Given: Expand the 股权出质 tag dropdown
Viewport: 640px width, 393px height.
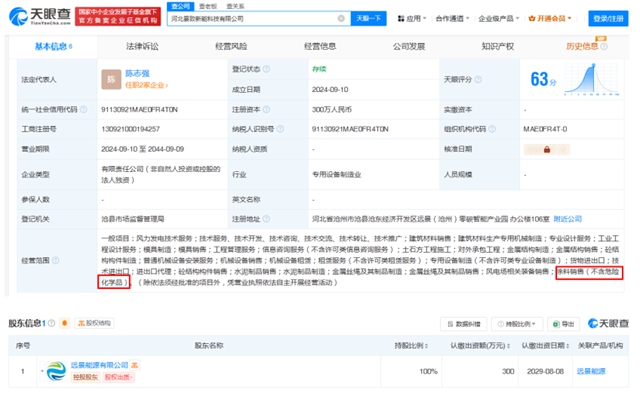Looking at the screenshot, I should pyautogui.click(x=118, y=377).
